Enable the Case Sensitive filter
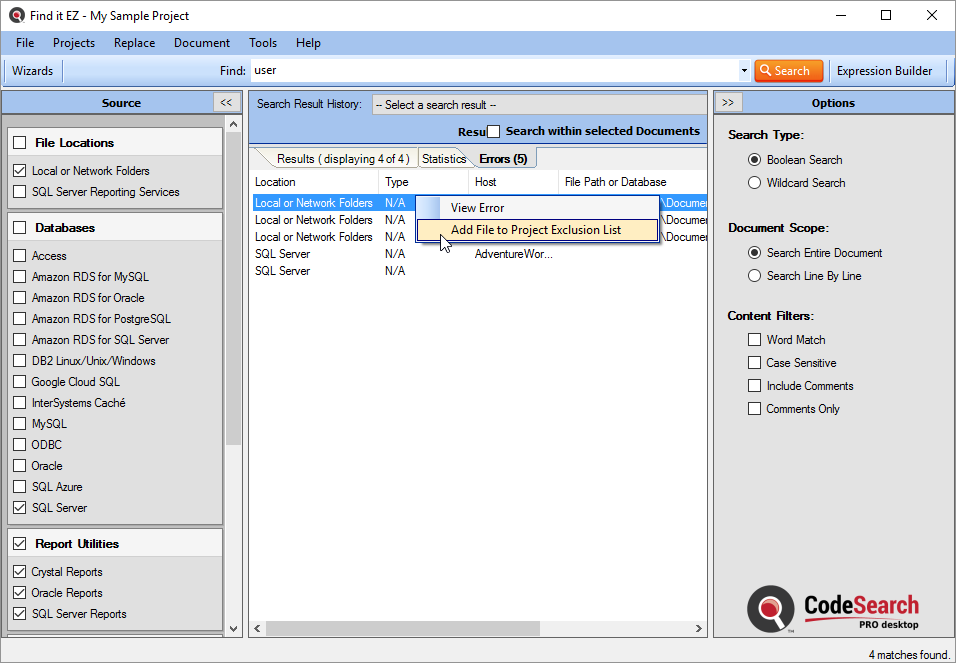This screenshot has height=663, width=956. [755, 363]
